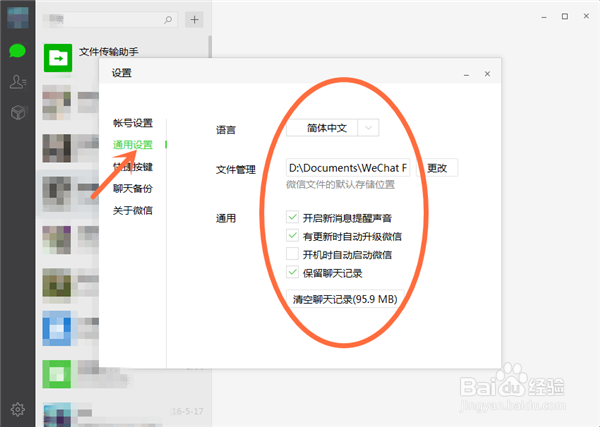The width and height of the screenshot is (600, 427).
Task: Maximize the main WeChat window
Action: coord(565,16)
